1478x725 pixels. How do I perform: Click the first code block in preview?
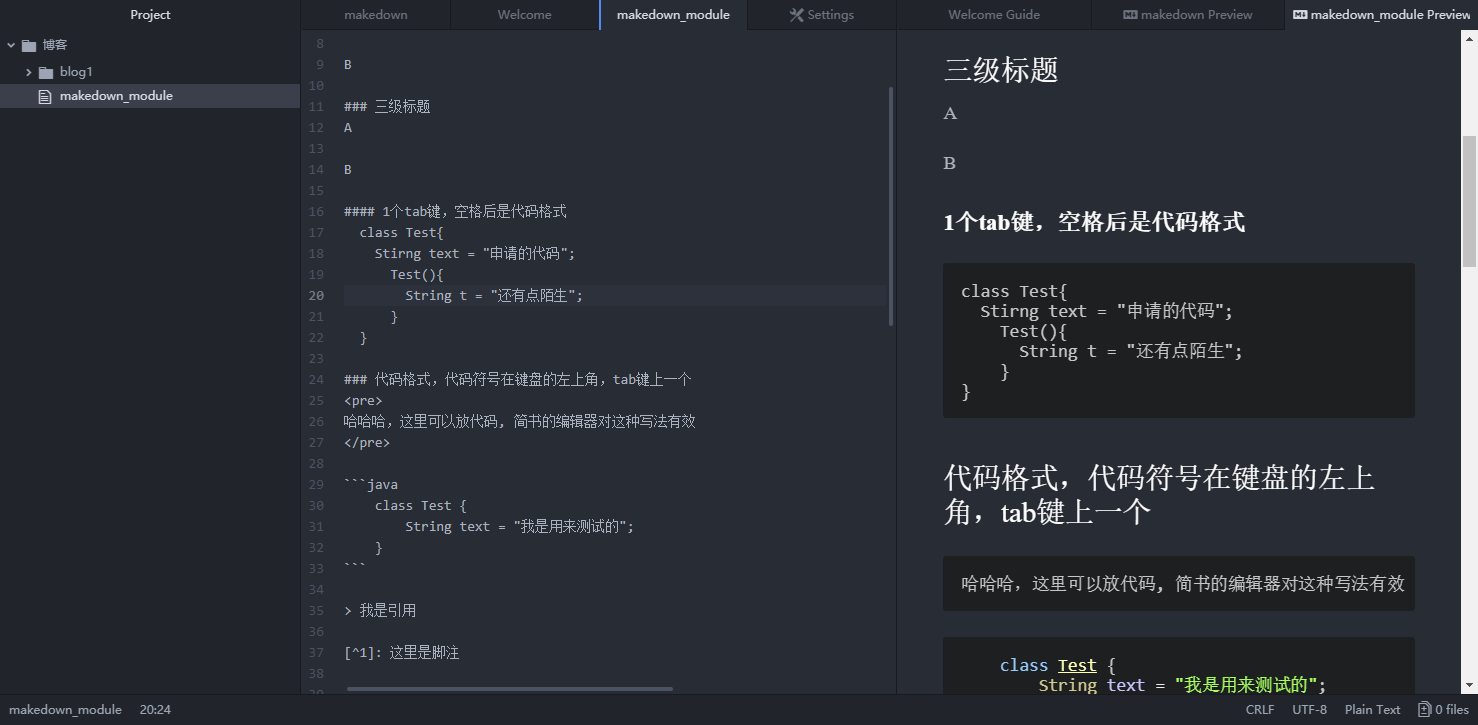(1179, 340)
